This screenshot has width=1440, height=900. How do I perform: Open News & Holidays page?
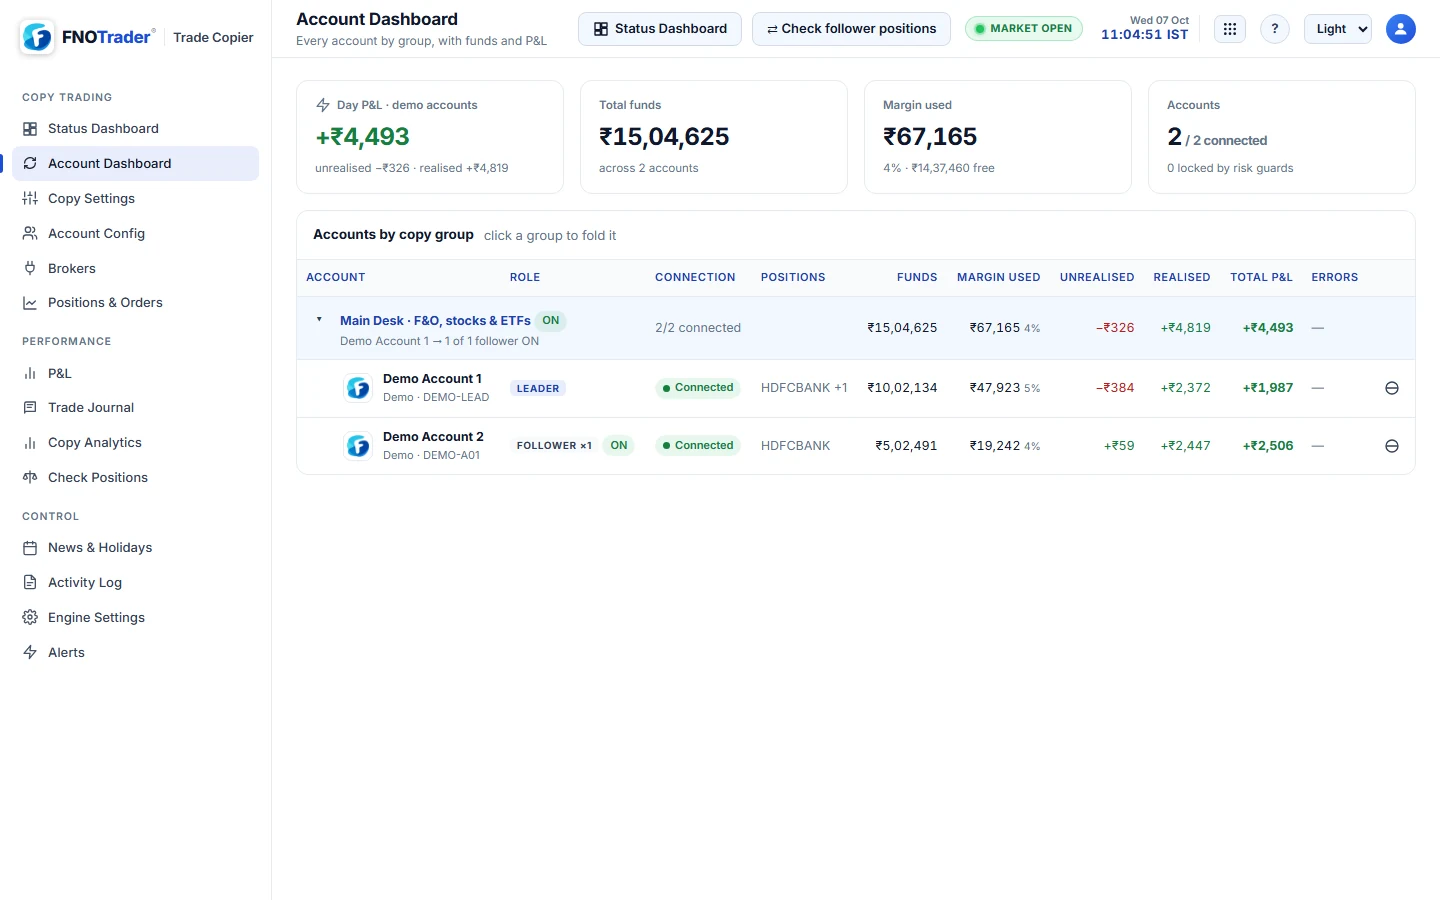[x=136, y=548]
